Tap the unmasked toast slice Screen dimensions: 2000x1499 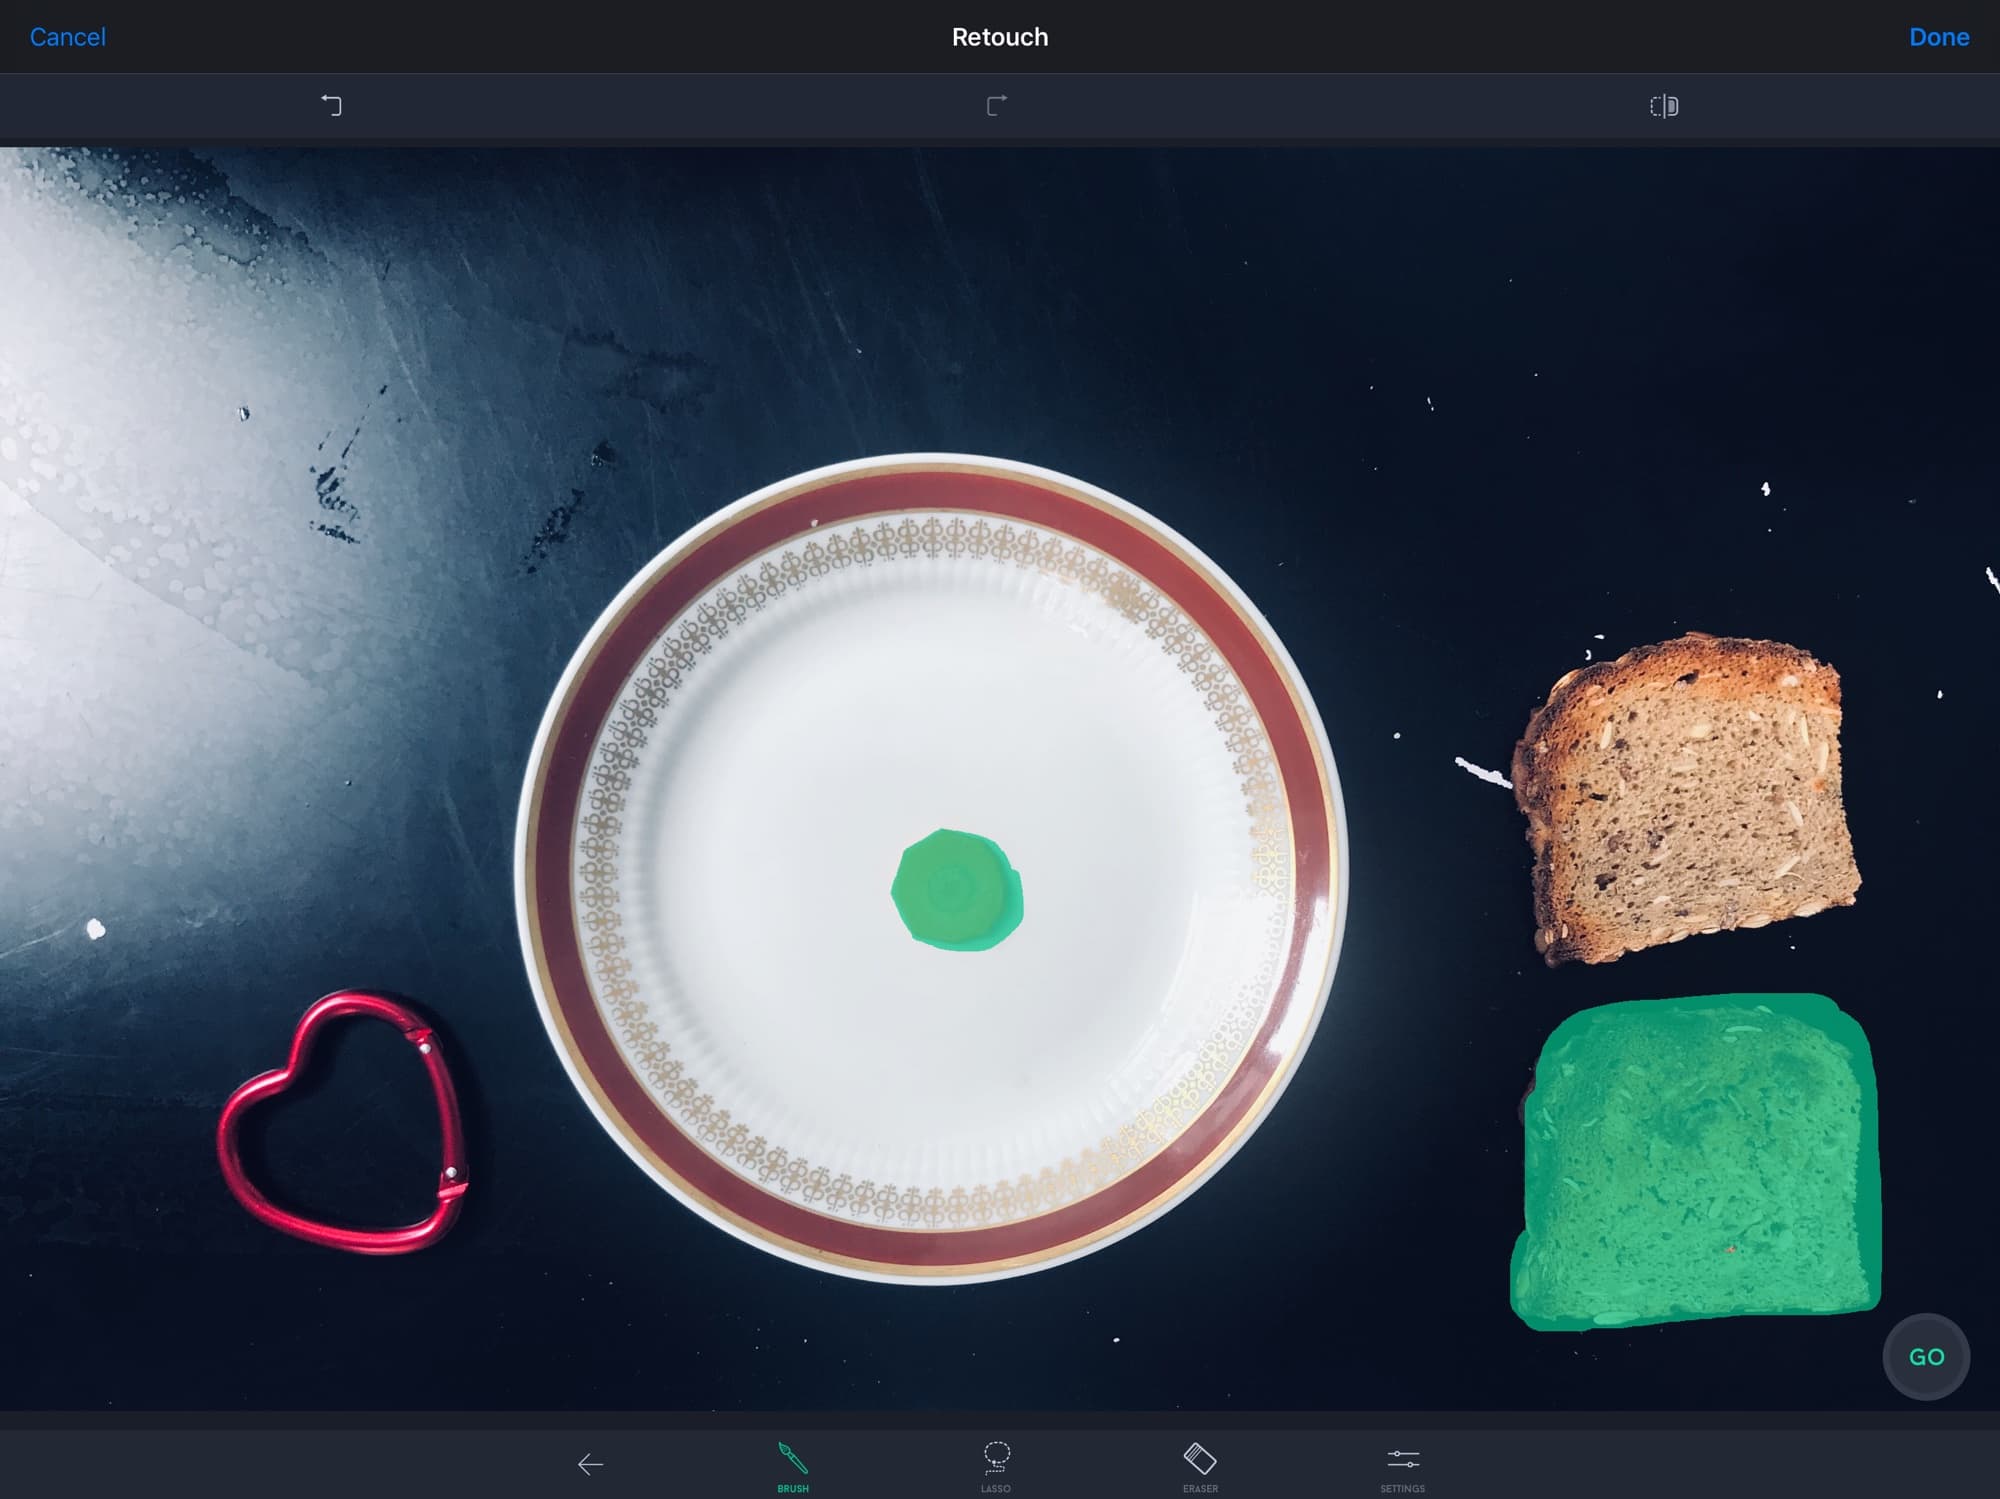(1686, 800)
